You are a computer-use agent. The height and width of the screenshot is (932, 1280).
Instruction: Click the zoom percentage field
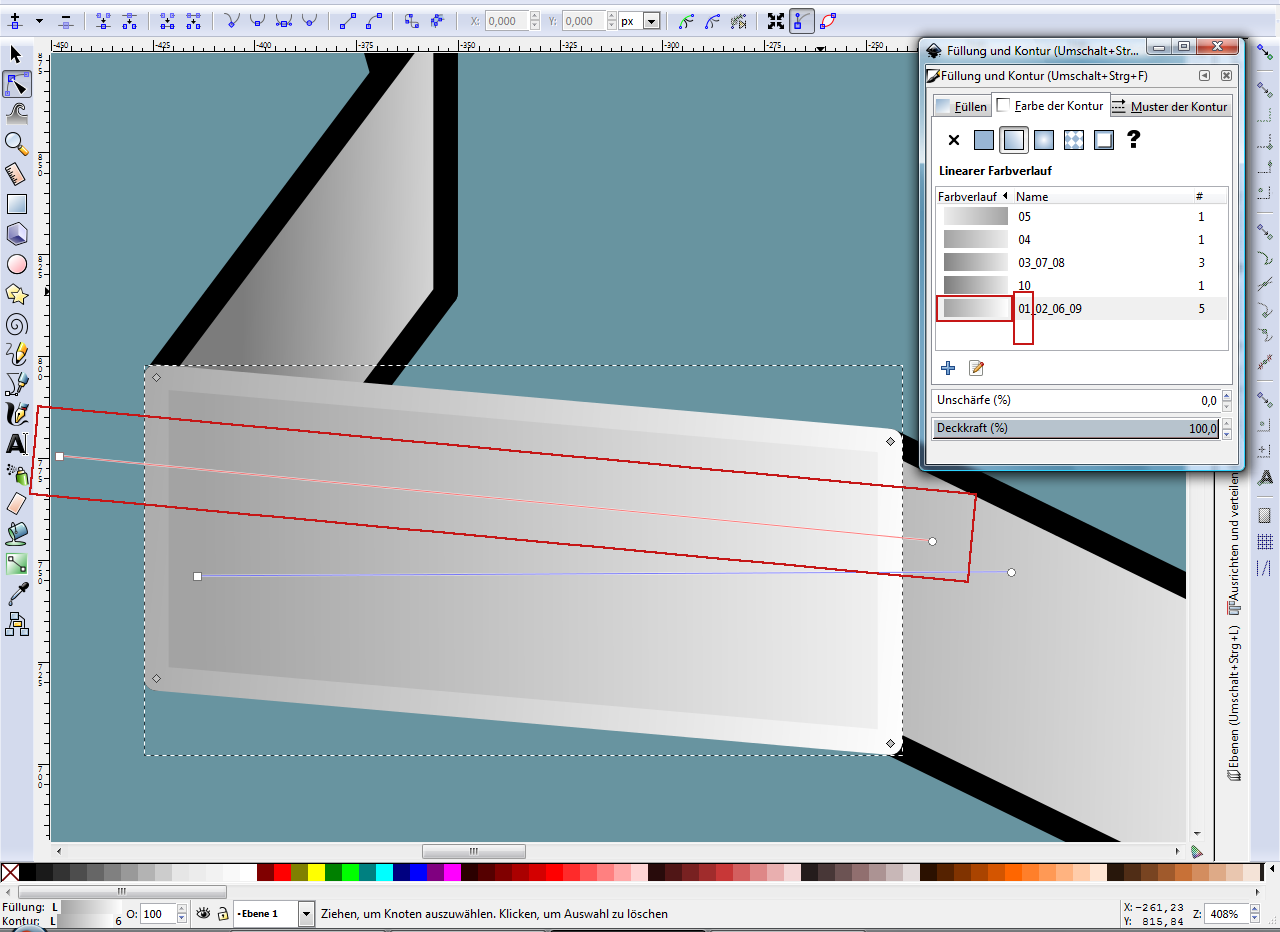(x=1222, y=914)
